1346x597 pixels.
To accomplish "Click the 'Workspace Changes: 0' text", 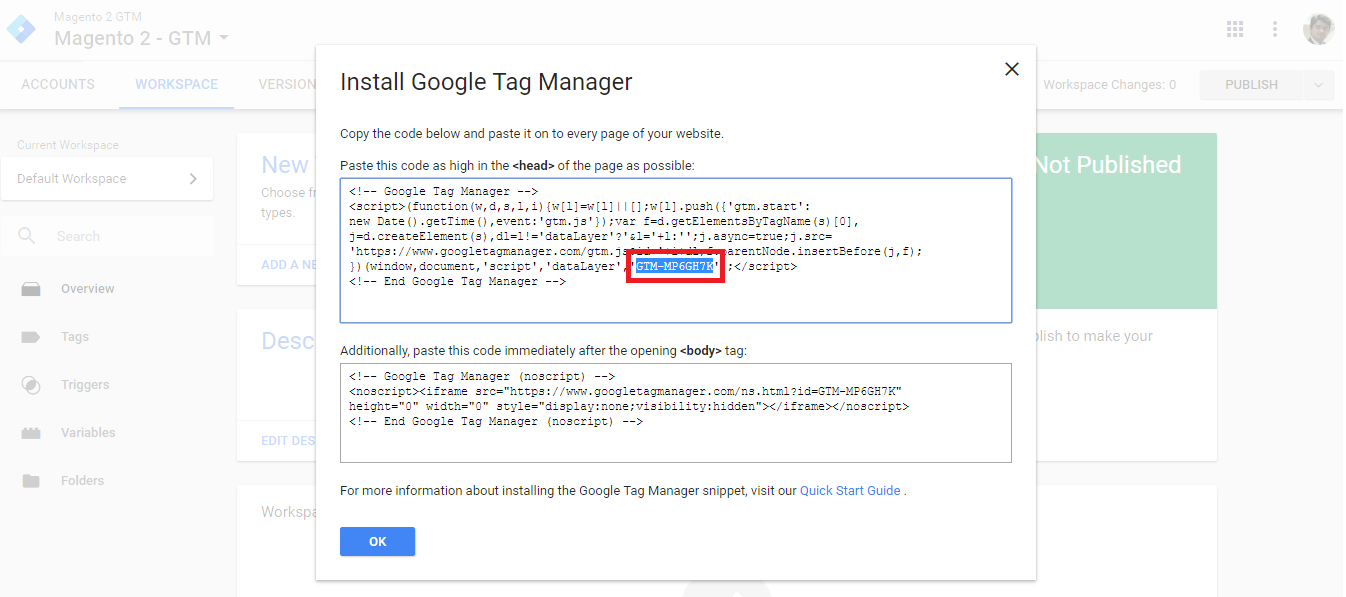I will [1110, 85].
